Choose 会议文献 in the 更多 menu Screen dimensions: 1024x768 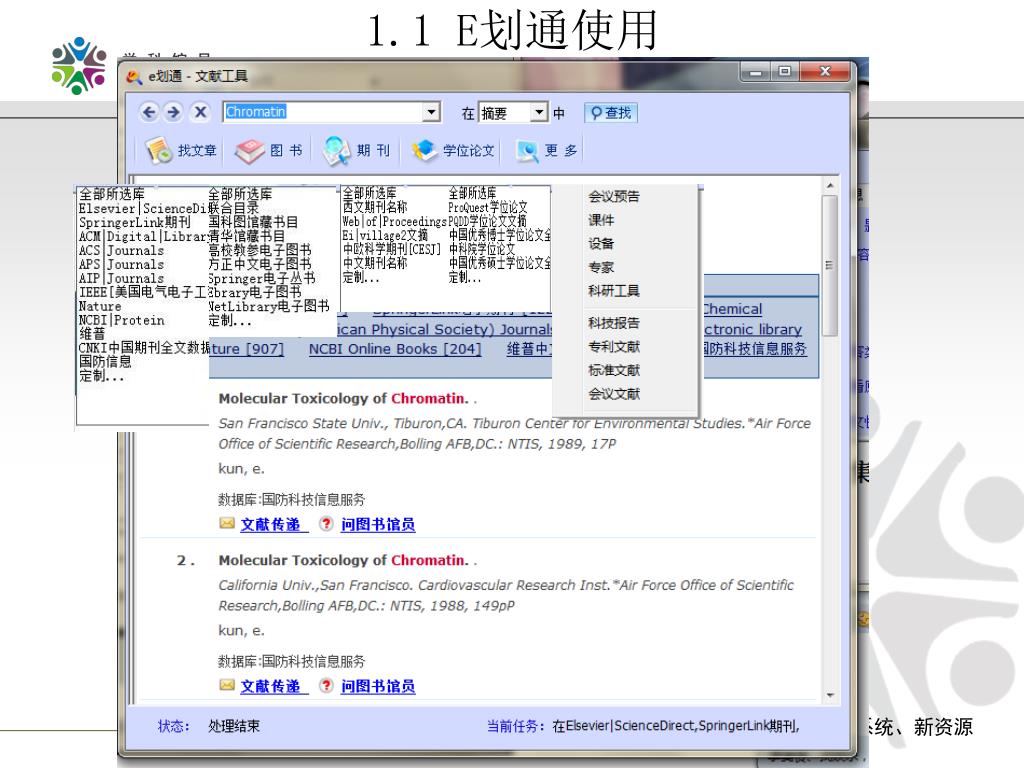614,393
